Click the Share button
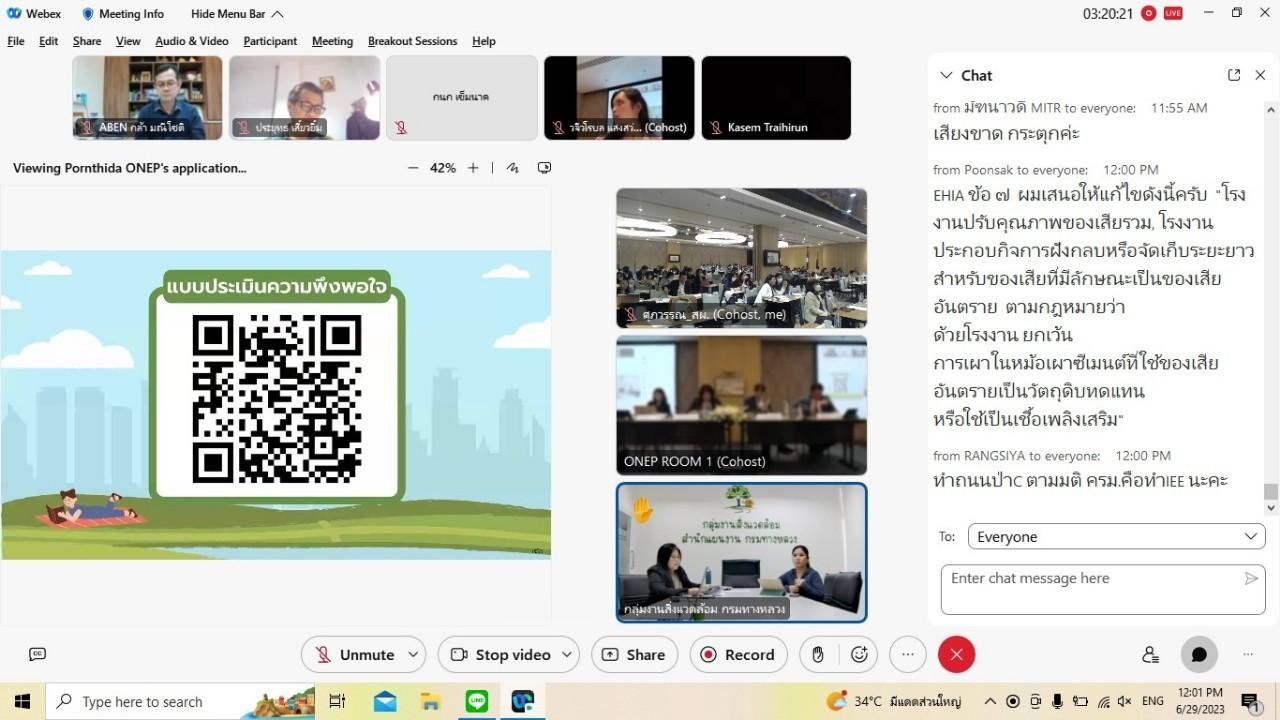1280x720 pixels. pos(634,655)
